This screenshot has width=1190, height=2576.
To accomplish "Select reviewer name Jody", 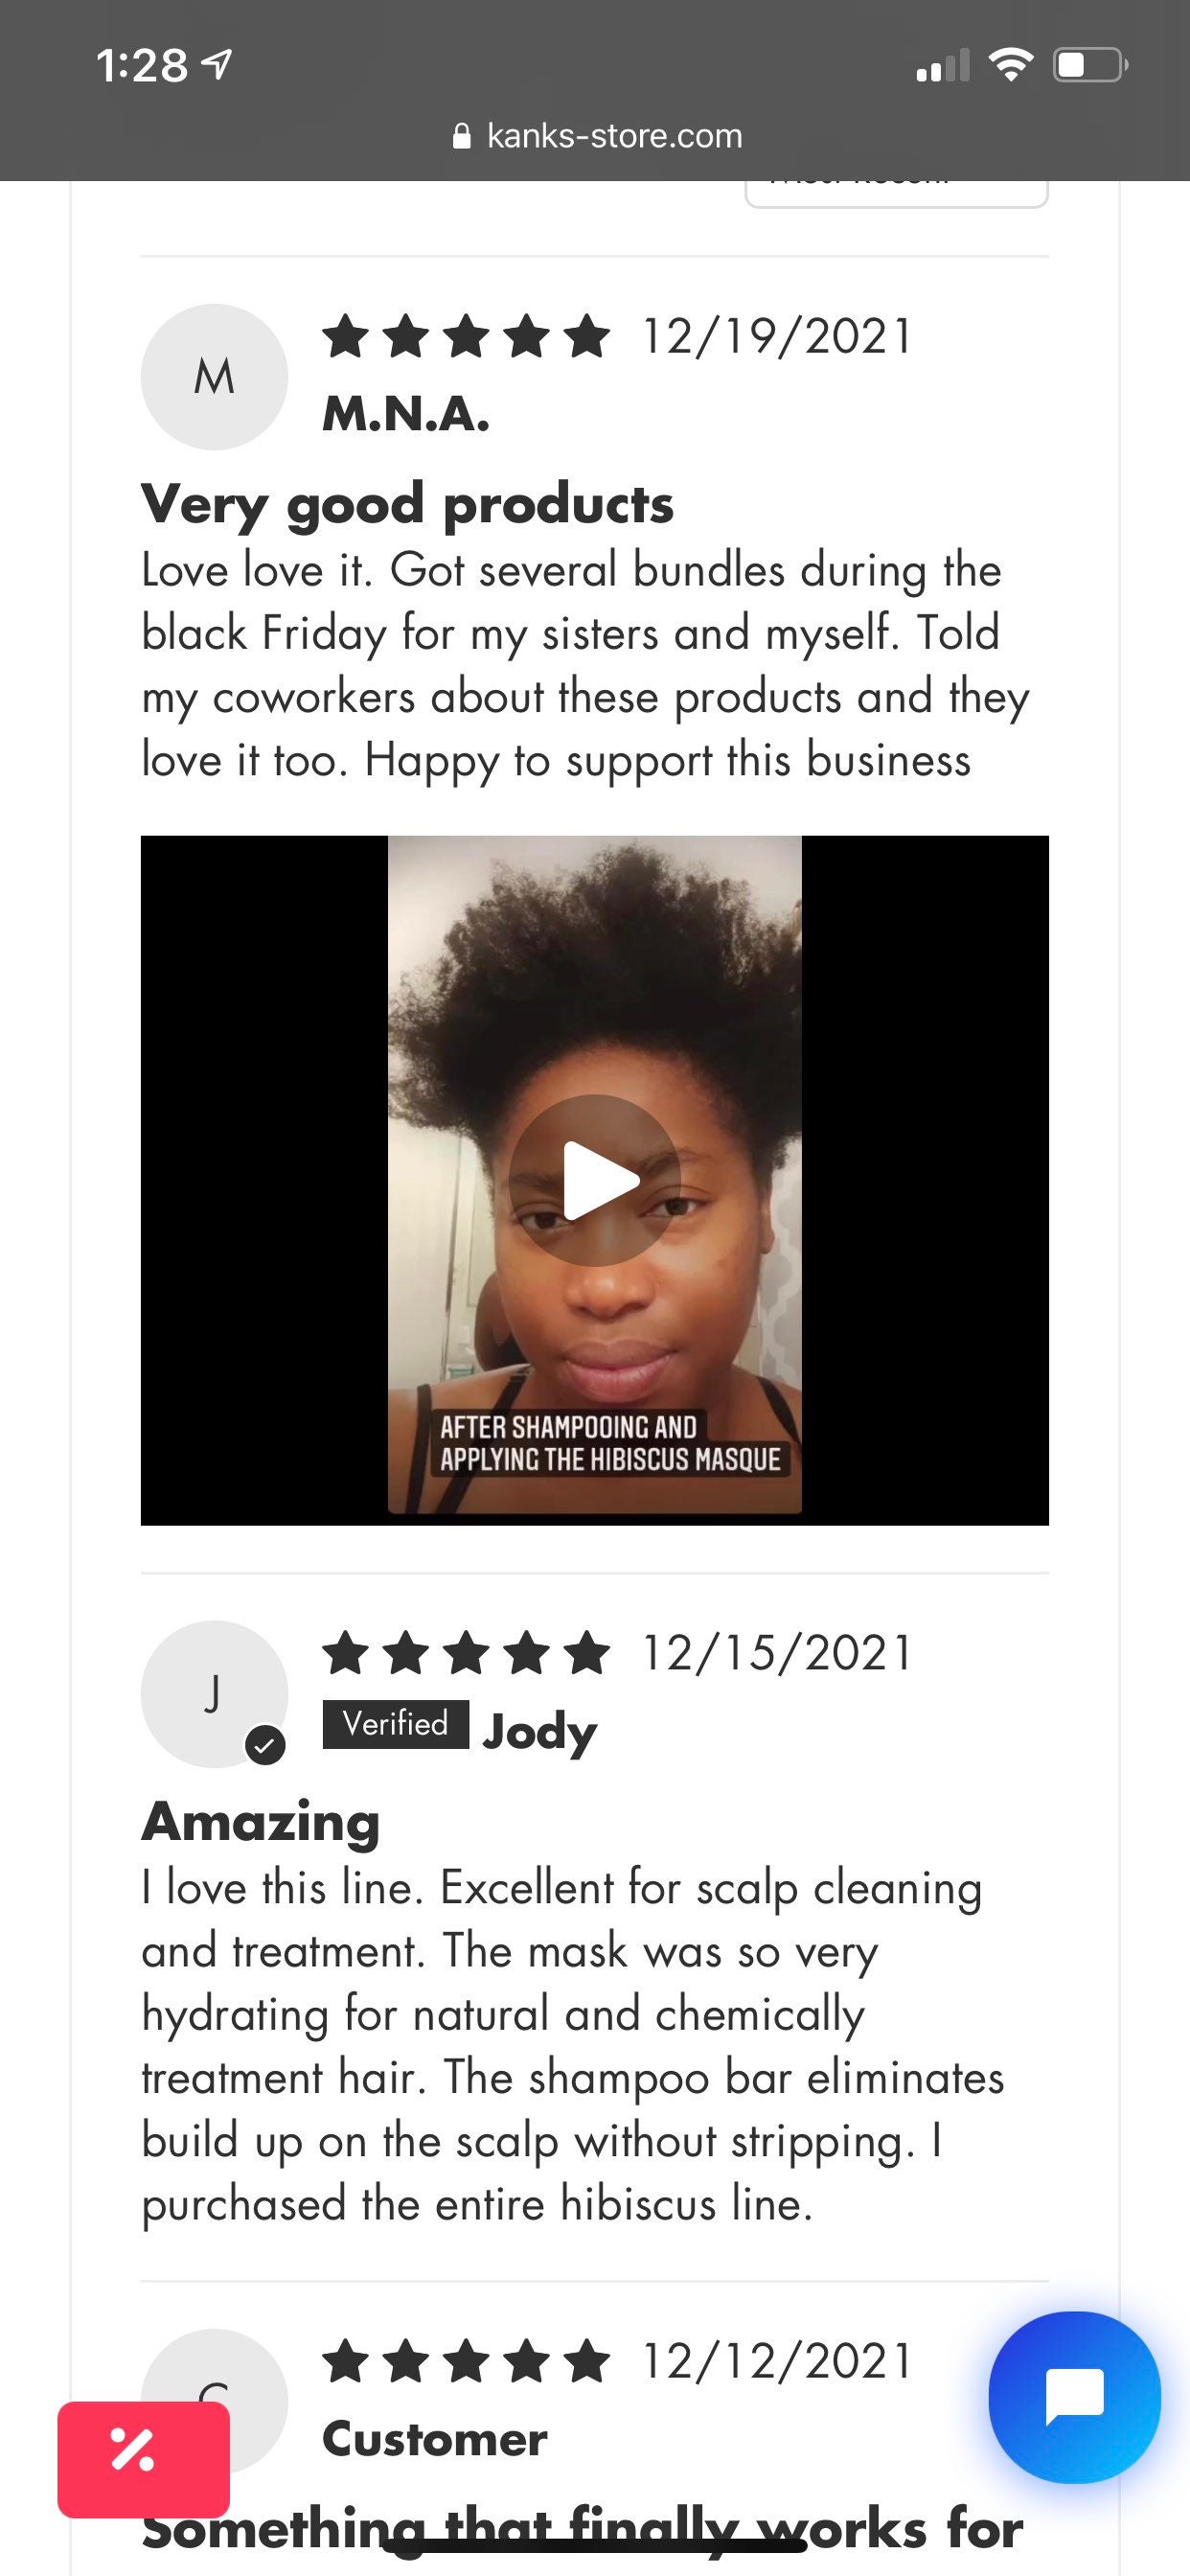I will [540, 1730].
